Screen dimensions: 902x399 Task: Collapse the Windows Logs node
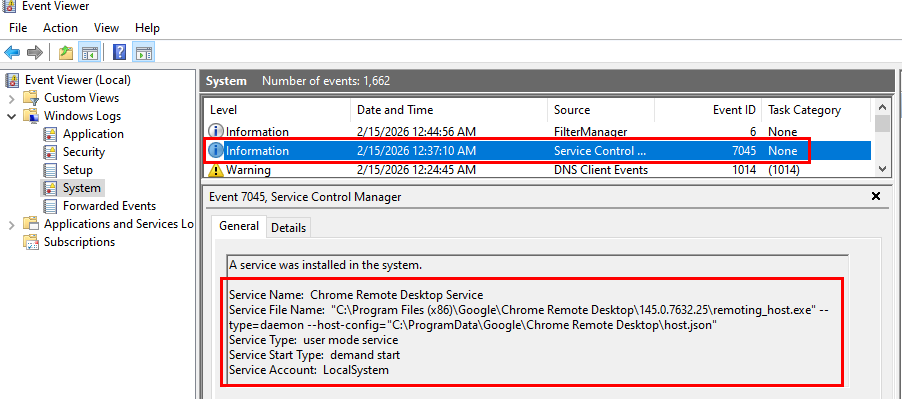12,116
